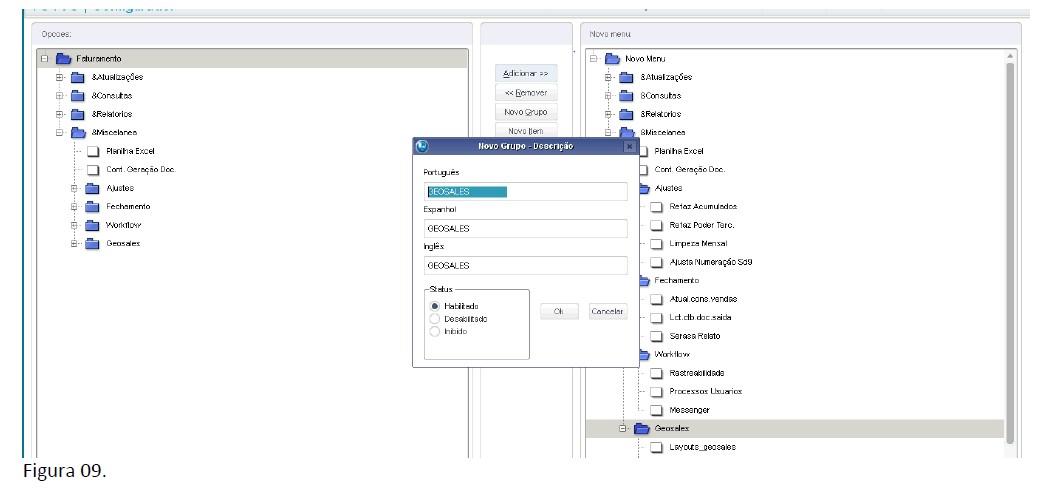1048x503 pixels.
Task: Click the &Atualizações folder icon in Opções panel
Action: pyautogui.click(x=78, y=77)
